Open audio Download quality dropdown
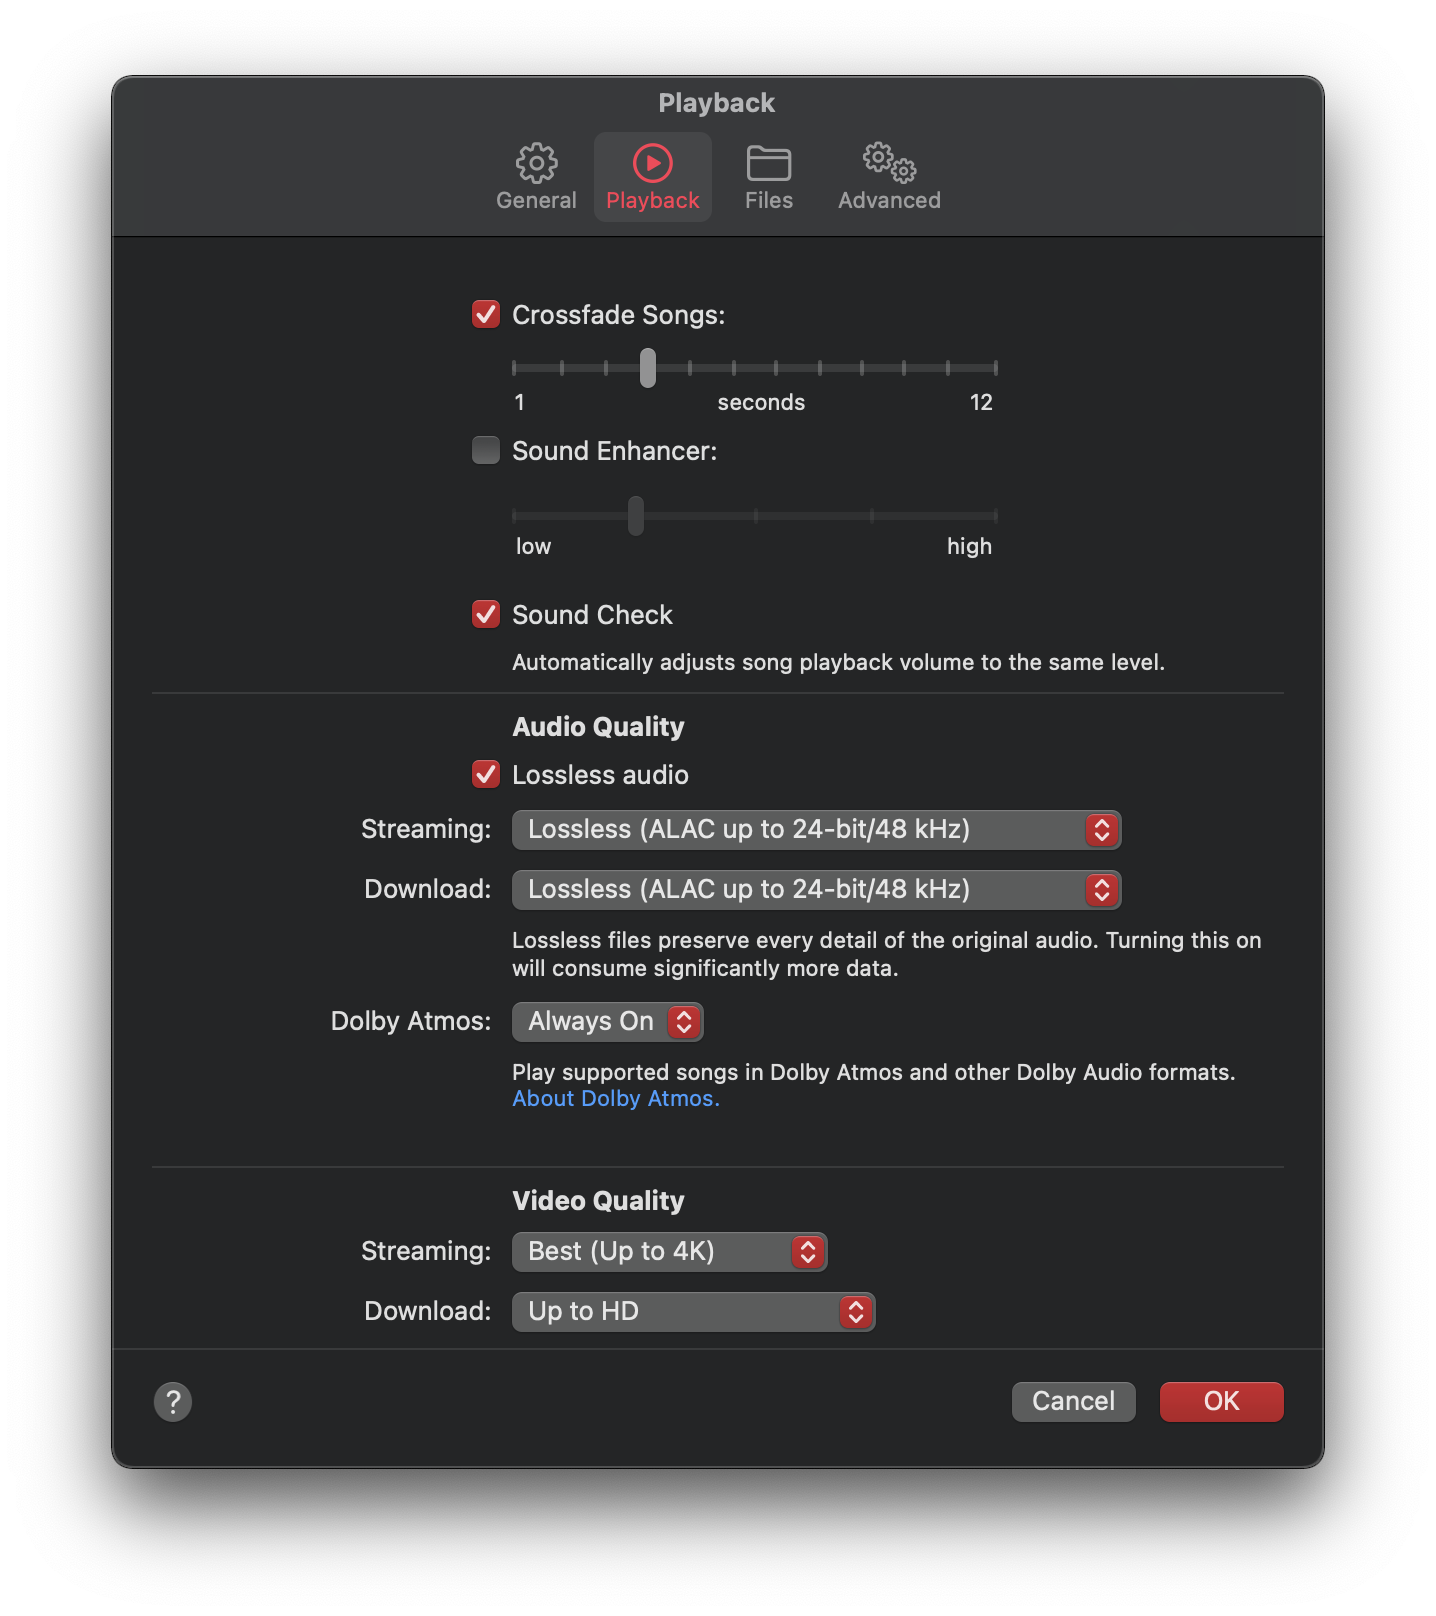Viewport: 1436px width, 1616px height. [816, 890]
